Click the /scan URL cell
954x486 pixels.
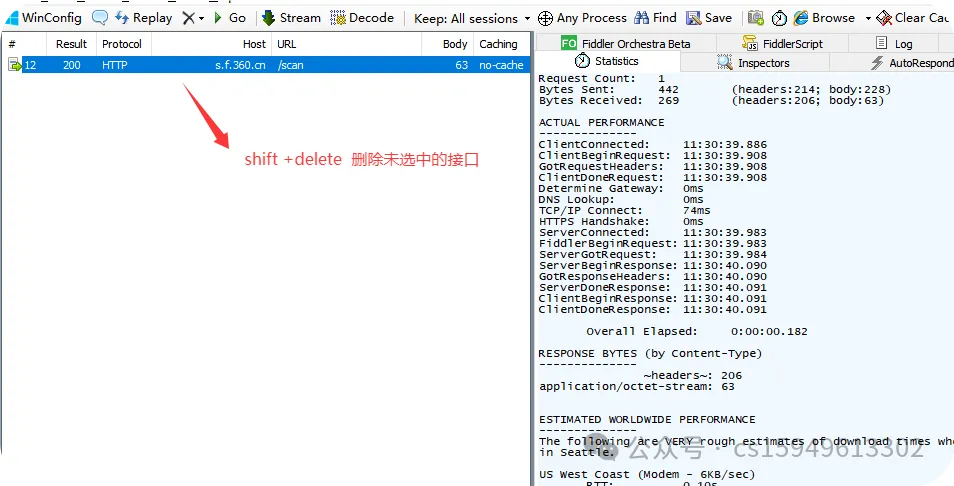[290, 65]
